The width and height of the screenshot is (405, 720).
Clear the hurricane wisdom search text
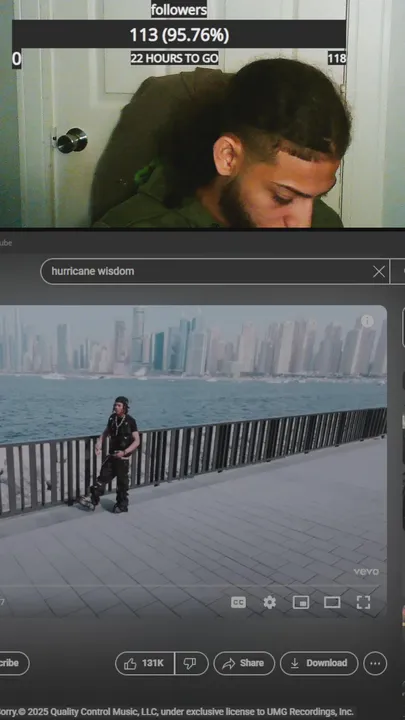(379, 272)
